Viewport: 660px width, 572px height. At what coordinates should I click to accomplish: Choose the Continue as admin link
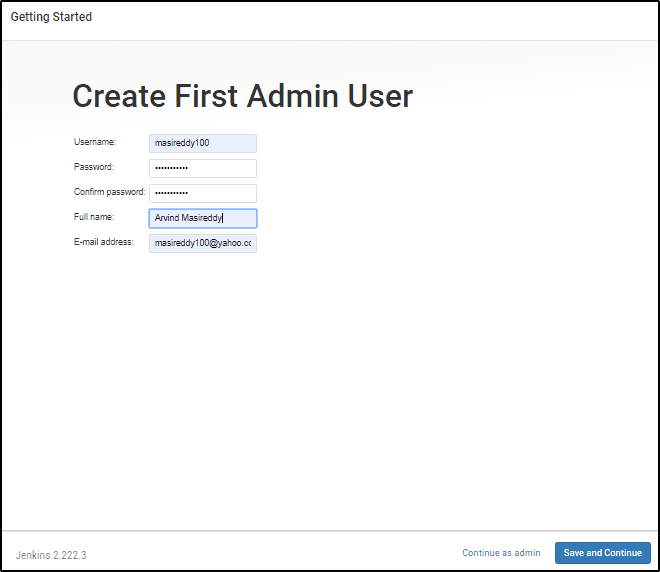[501, 553]
